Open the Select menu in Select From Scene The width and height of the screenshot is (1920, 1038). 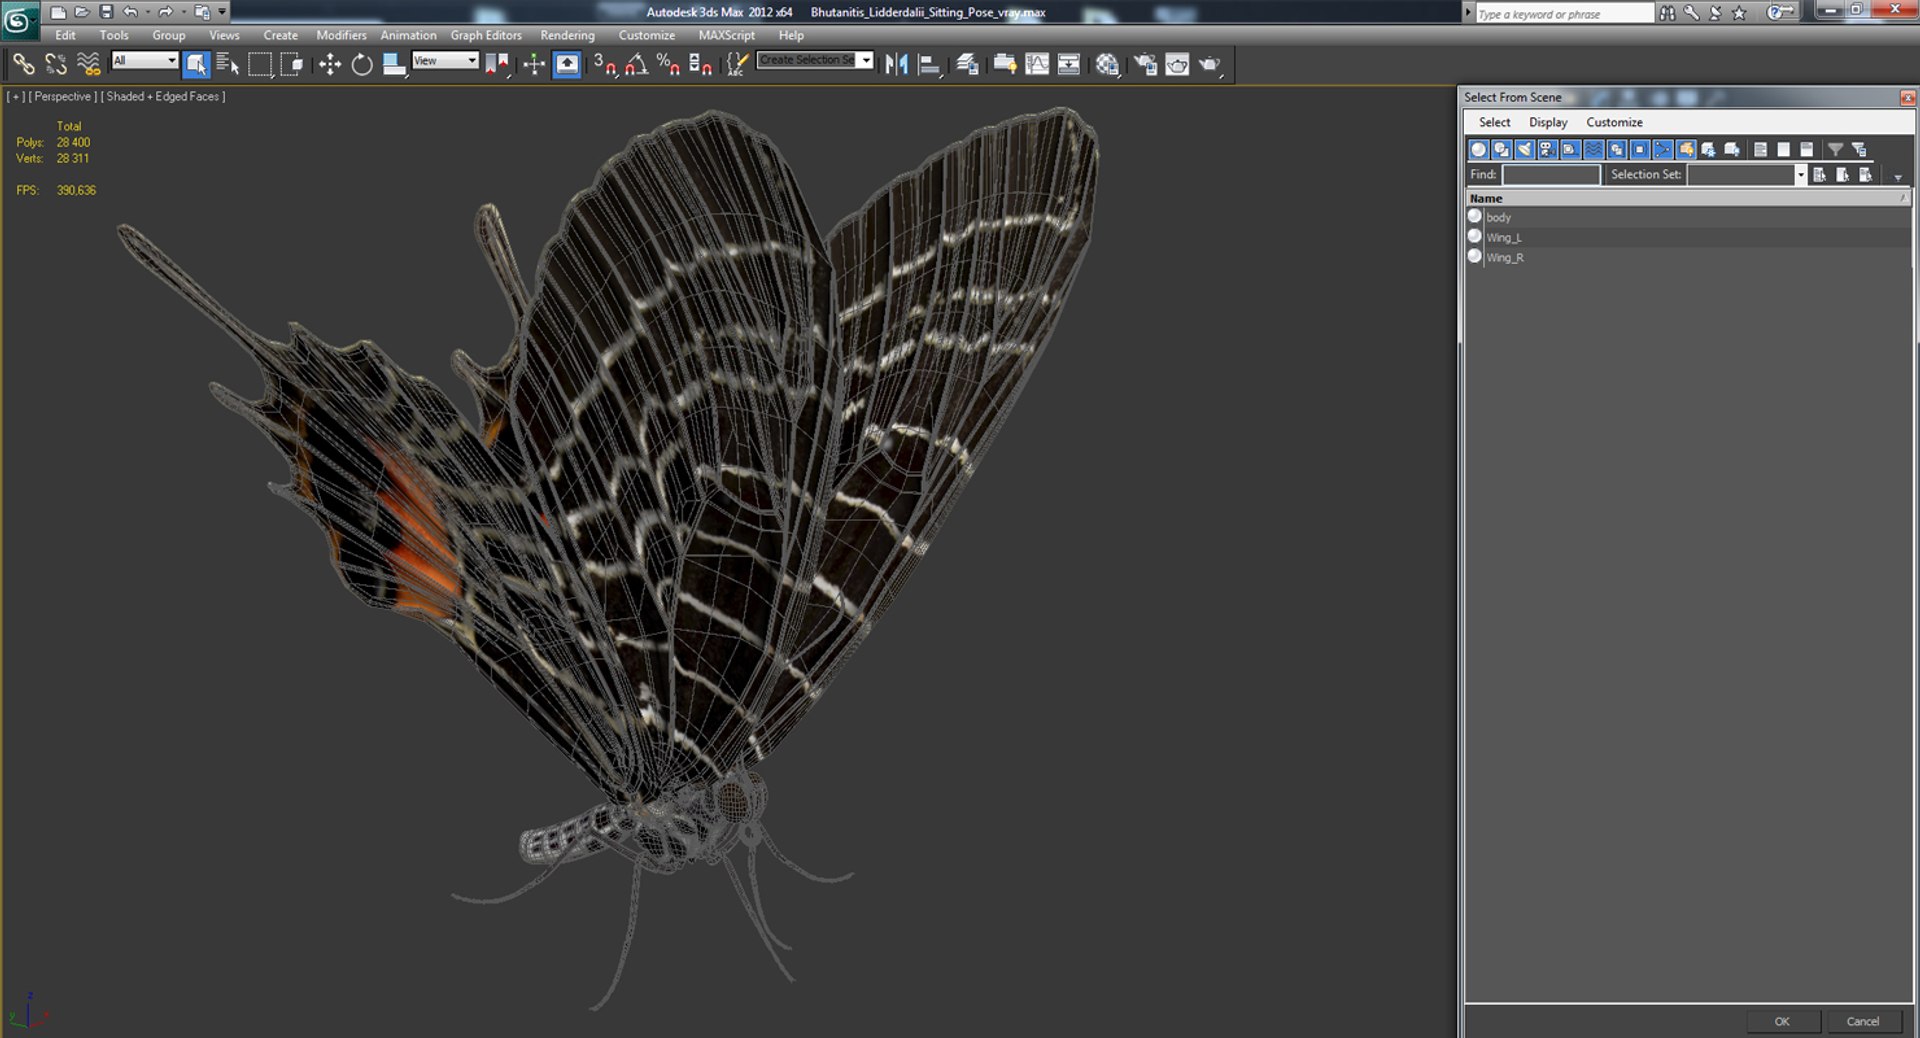click(1494, 122)
